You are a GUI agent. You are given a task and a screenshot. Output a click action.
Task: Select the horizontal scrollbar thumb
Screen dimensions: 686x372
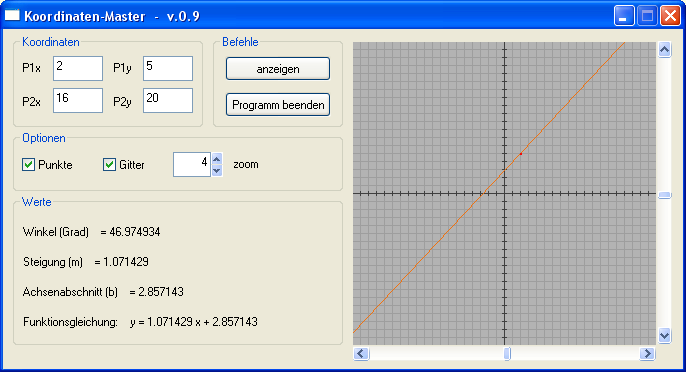[x=507, y=353]
